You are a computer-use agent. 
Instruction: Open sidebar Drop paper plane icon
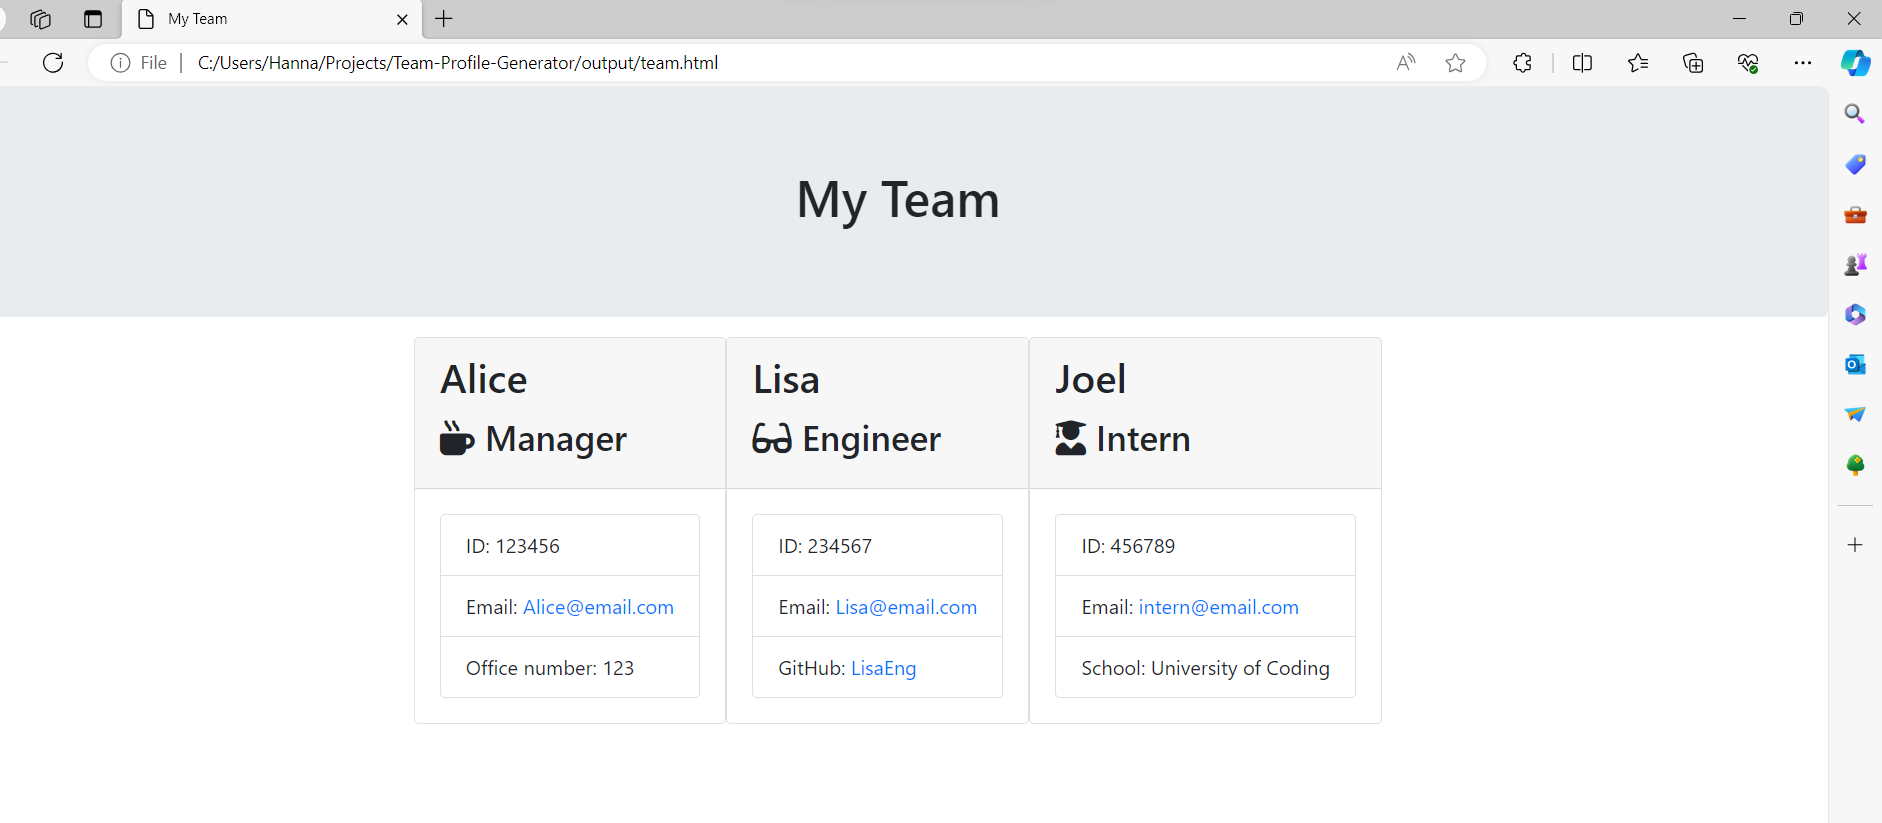tap(1855, 414)
